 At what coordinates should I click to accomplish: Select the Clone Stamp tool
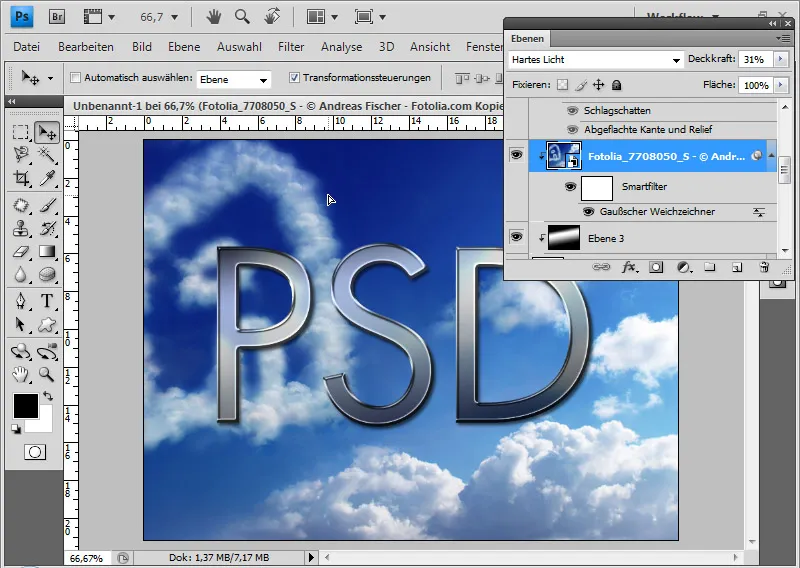click(x=21, y=228)
